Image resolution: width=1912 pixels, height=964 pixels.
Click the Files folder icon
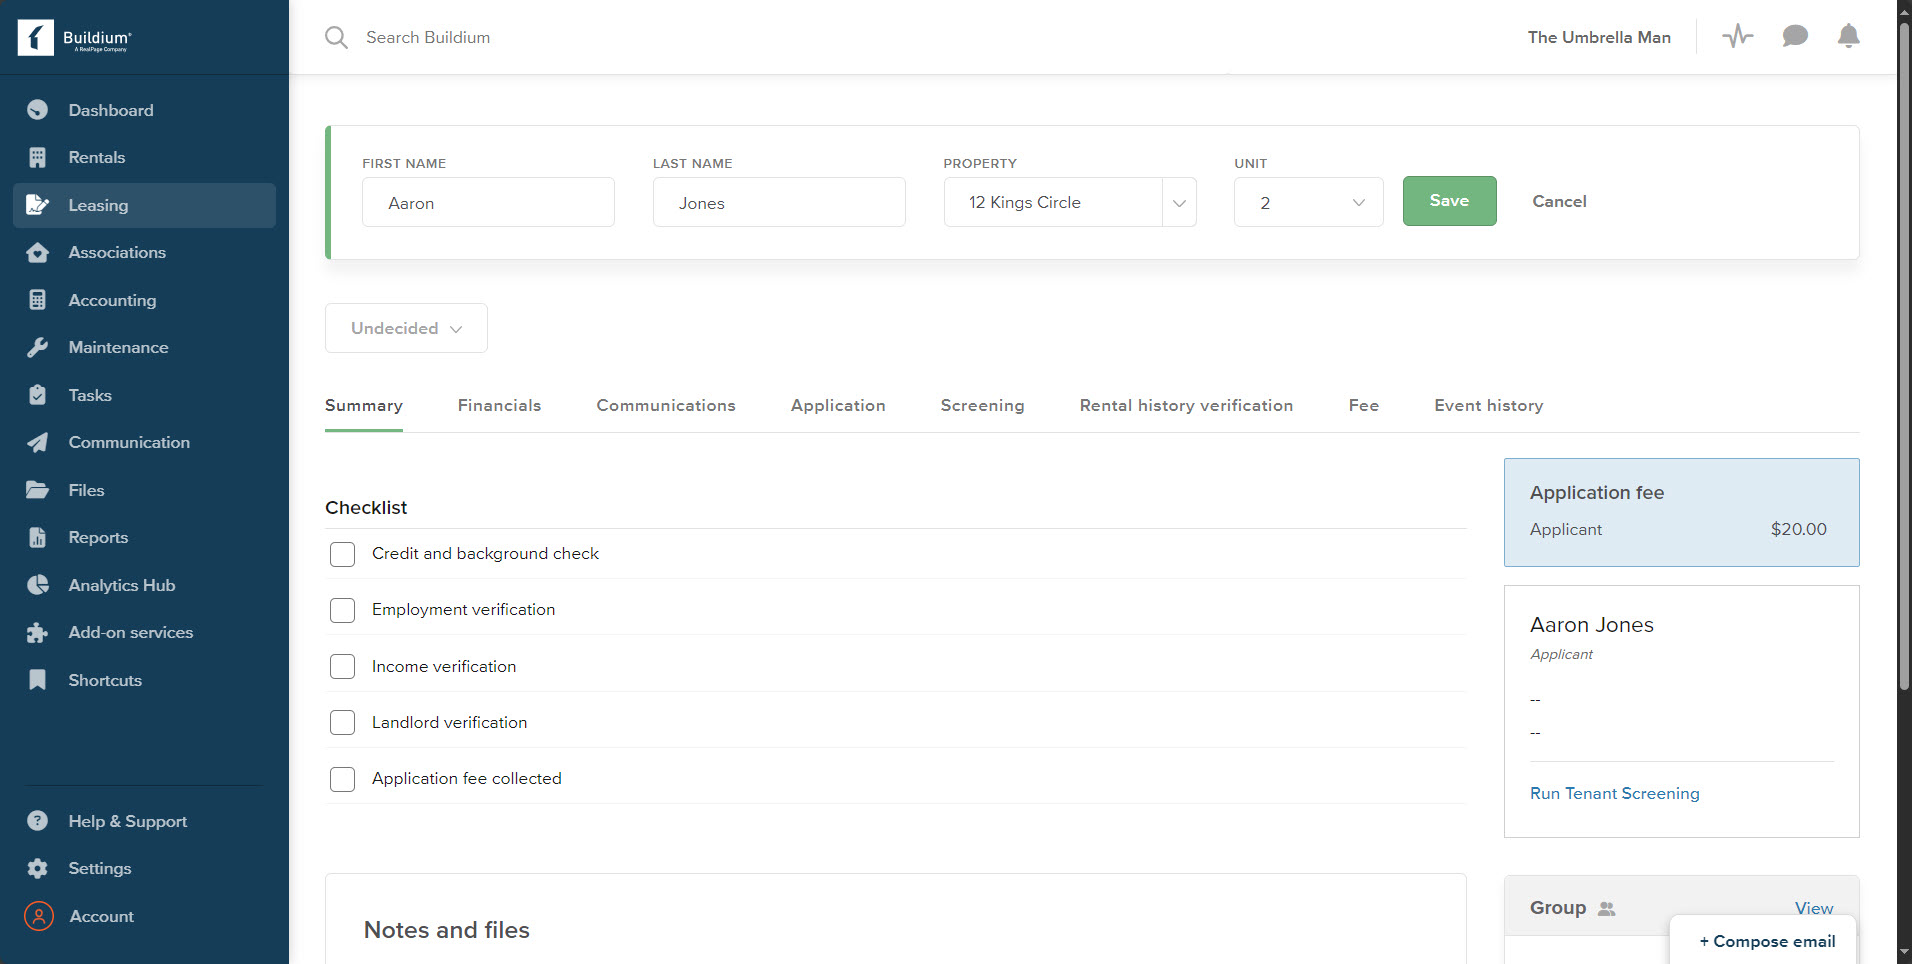[x=38, y=490]
